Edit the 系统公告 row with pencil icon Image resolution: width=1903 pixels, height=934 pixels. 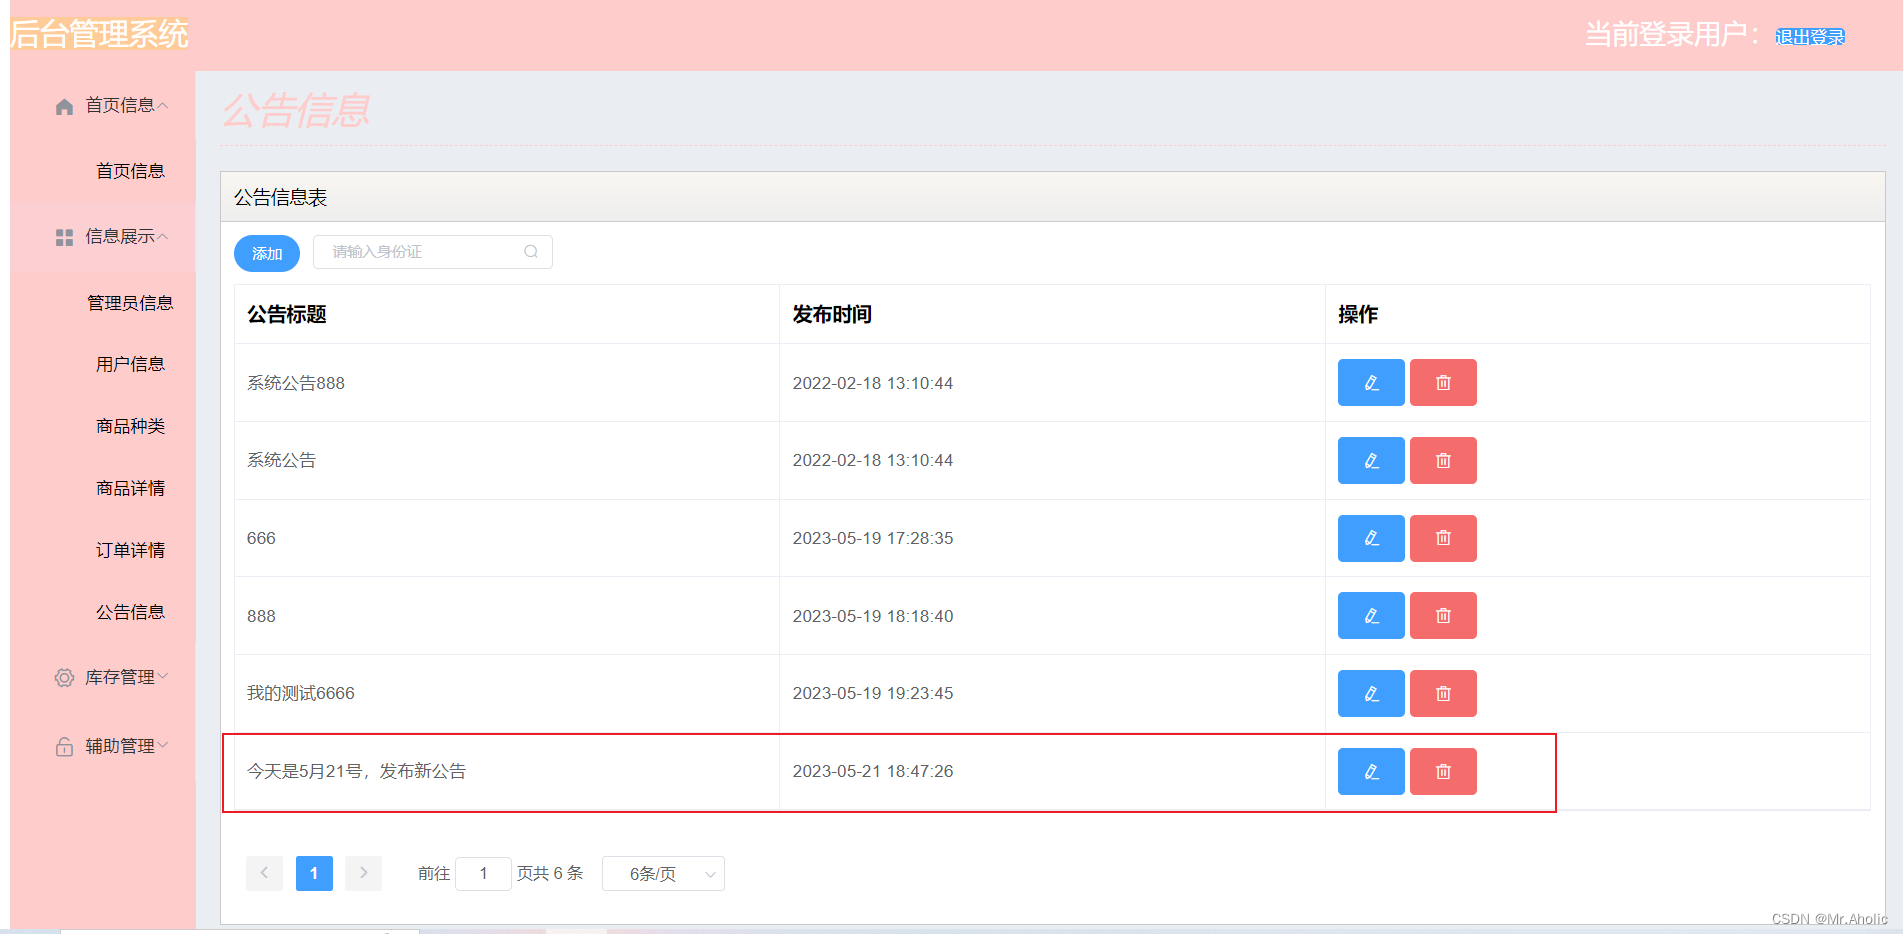click(1371, 461)
